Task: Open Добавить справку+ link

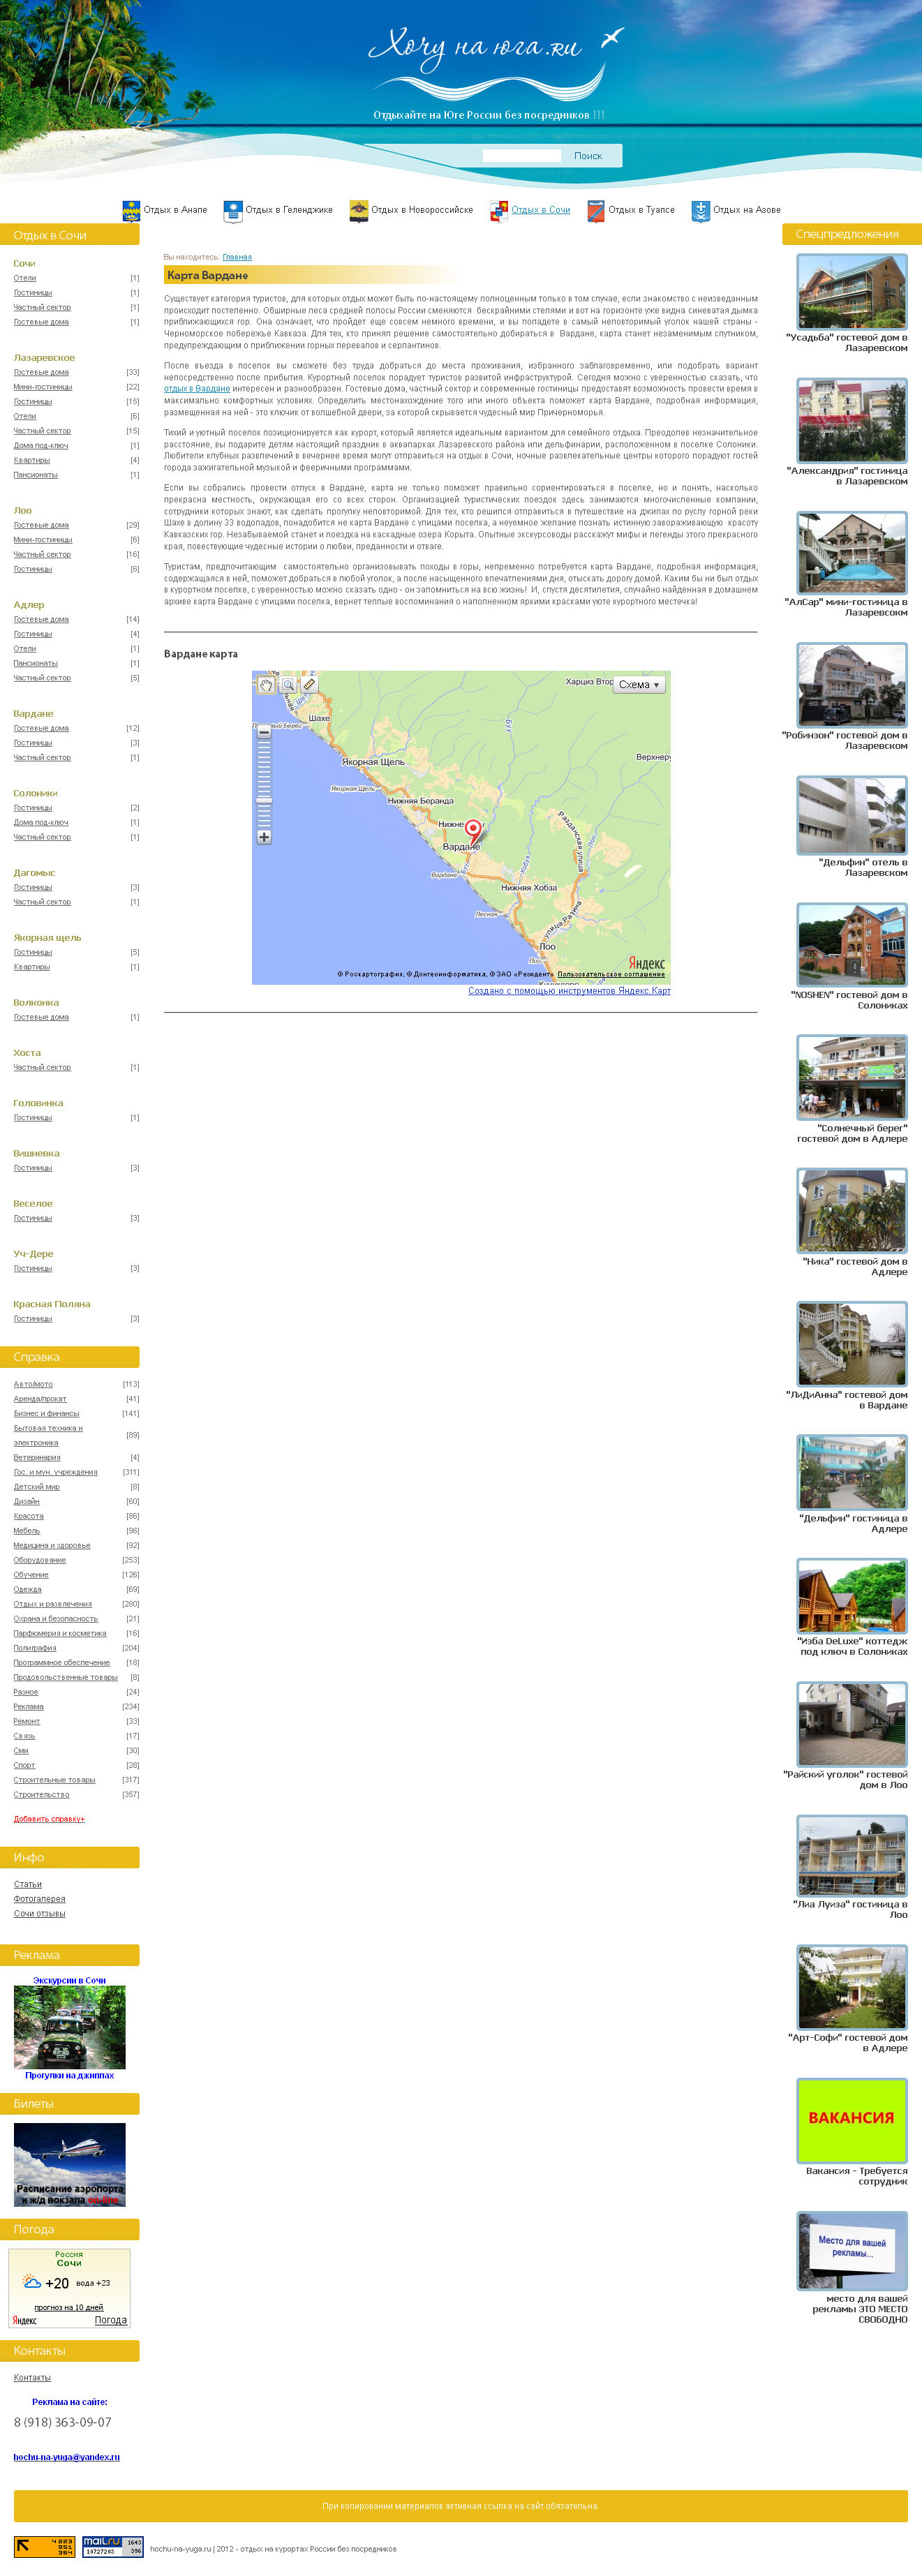Action: pyautogui.click(x=49, y=1819)
